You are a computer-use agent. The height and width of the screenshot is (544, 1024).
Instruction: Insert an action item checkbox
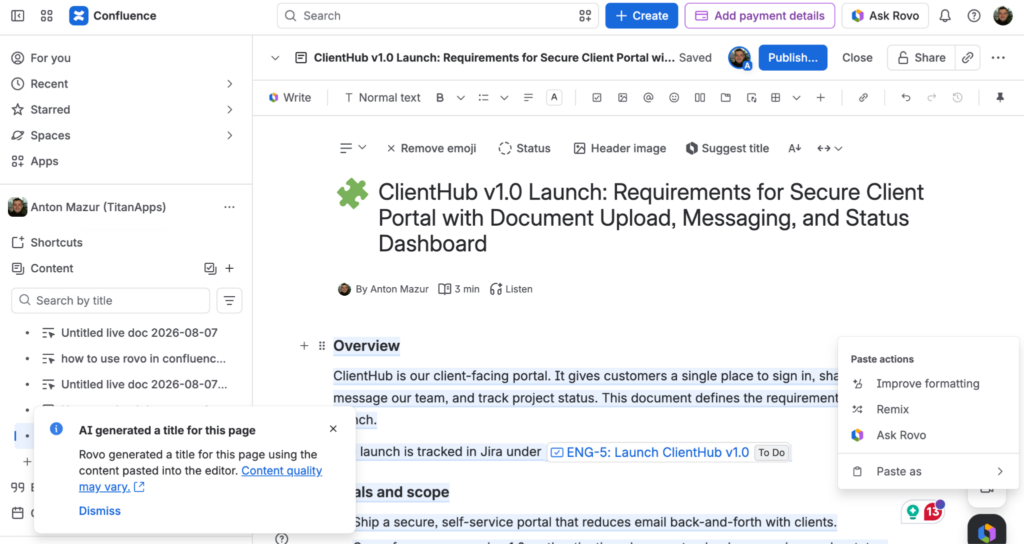[596, 97]
